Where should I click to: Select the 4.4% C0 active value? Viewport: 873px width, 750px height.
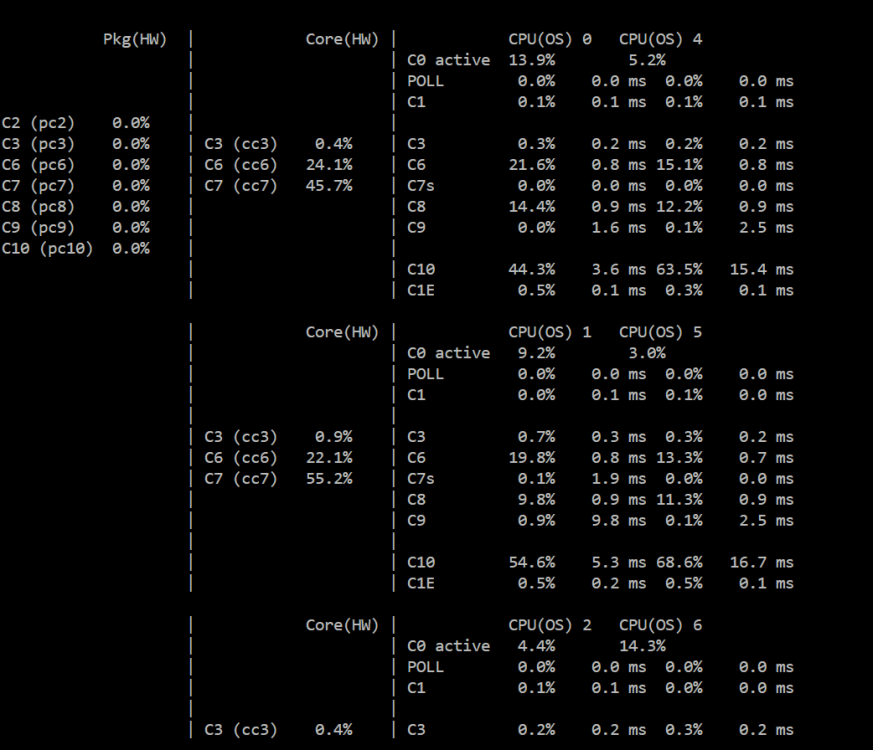(536, 646)
